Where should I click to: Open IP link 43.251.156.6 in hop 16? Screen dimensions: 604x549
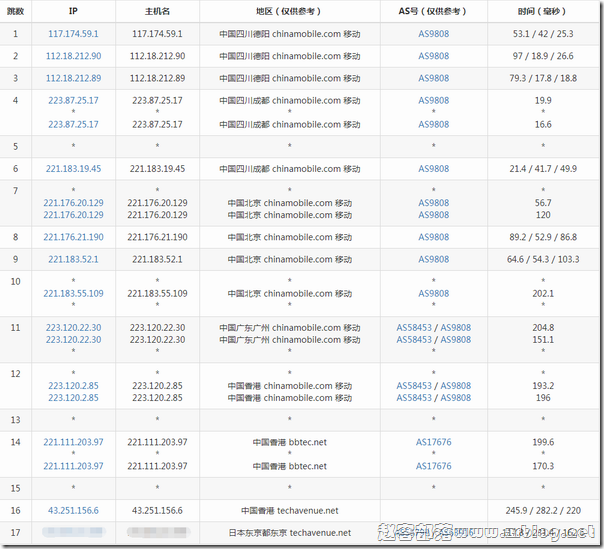[73, 510]
